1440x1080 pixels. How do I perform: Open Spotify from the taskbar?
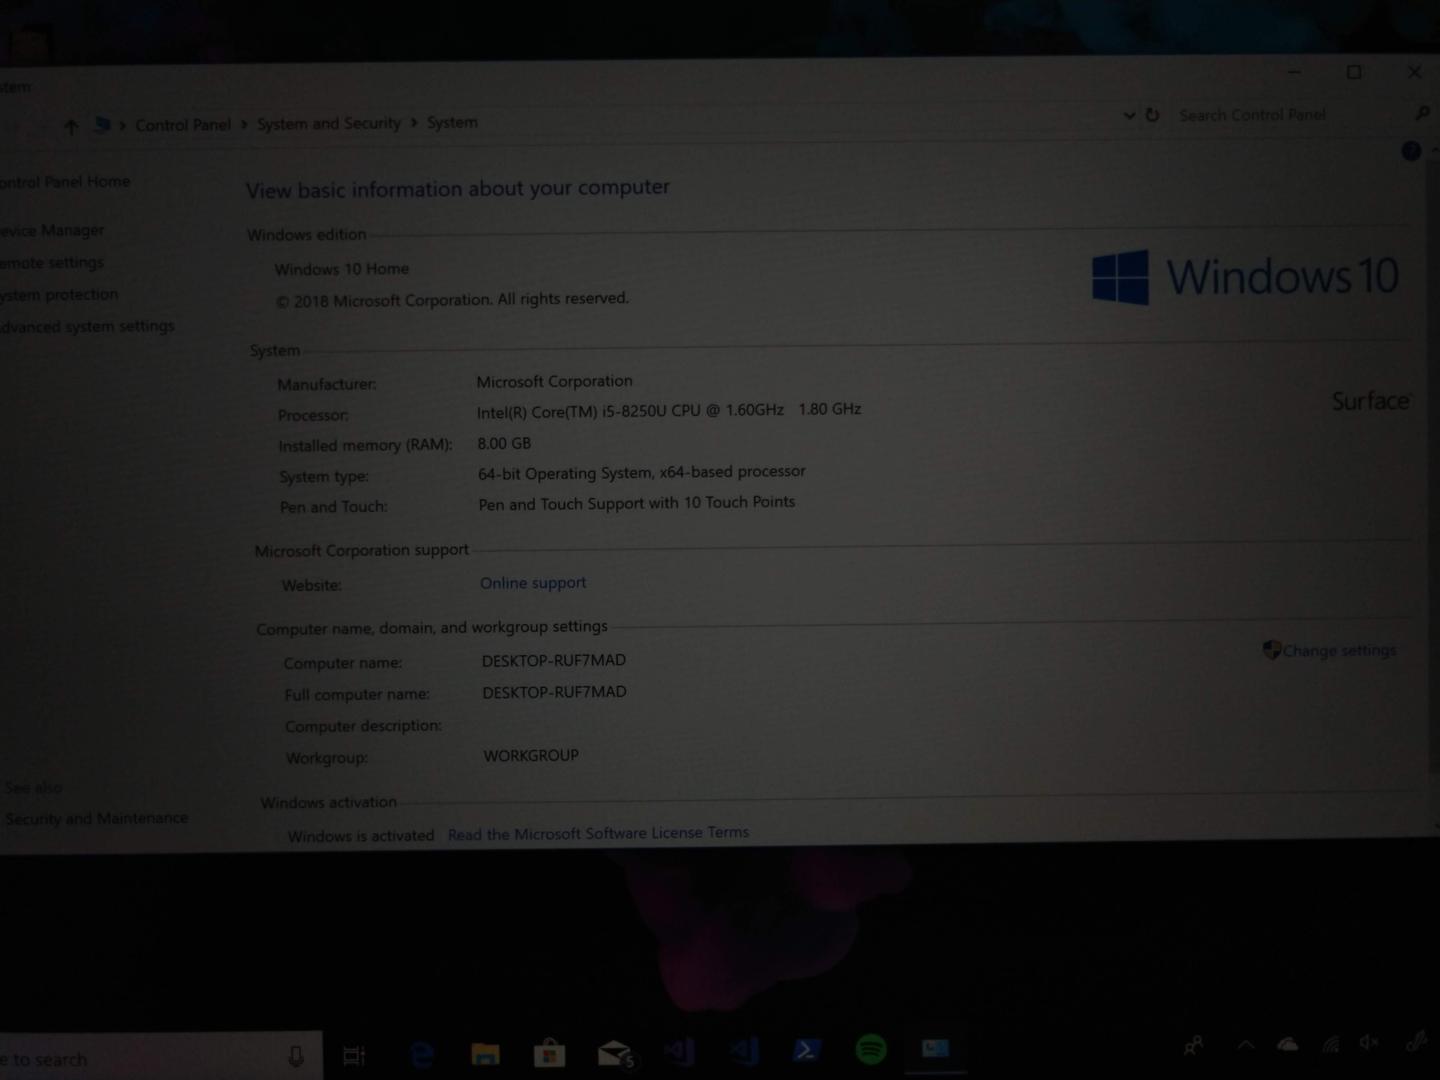(871, 1049)
